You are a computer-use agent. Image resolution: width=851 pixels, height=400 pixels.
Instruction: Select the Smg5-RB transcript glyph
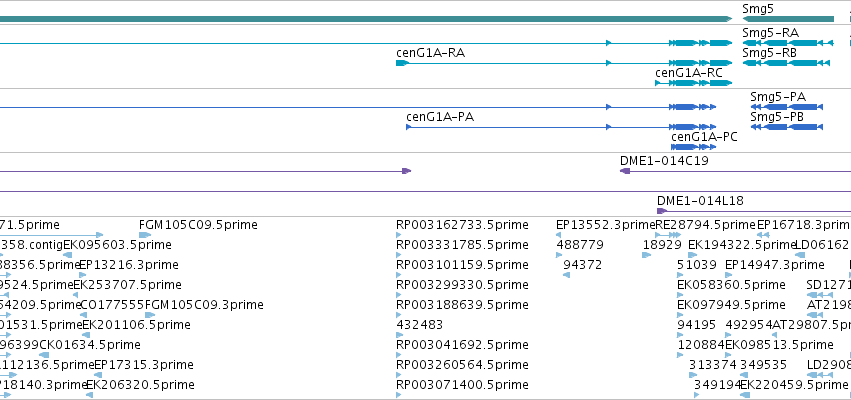click(x=786, y=63)
